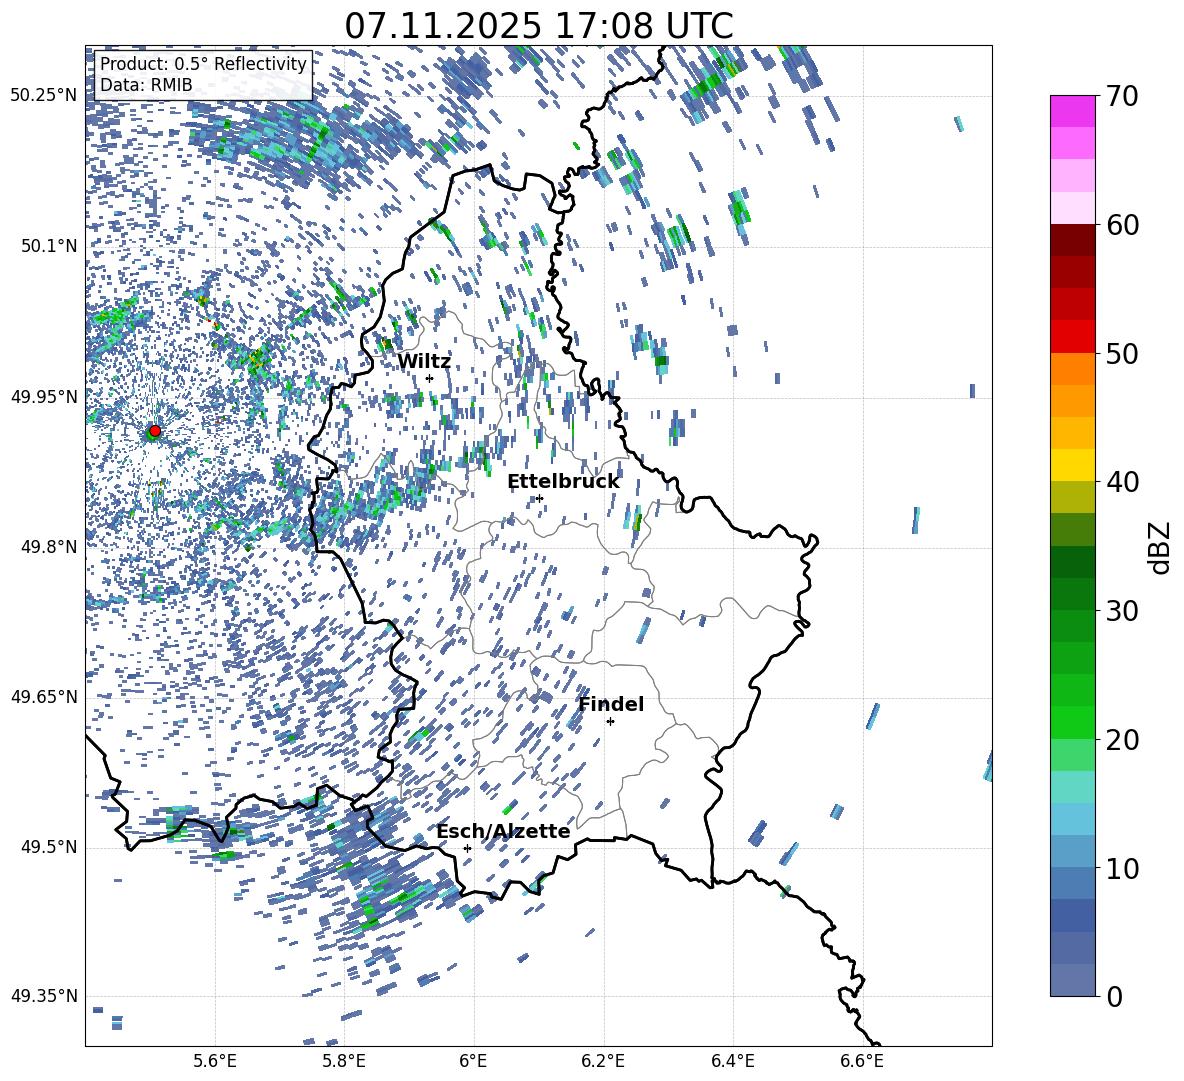Click the 50.25°N latitude label

pos(44,96)
